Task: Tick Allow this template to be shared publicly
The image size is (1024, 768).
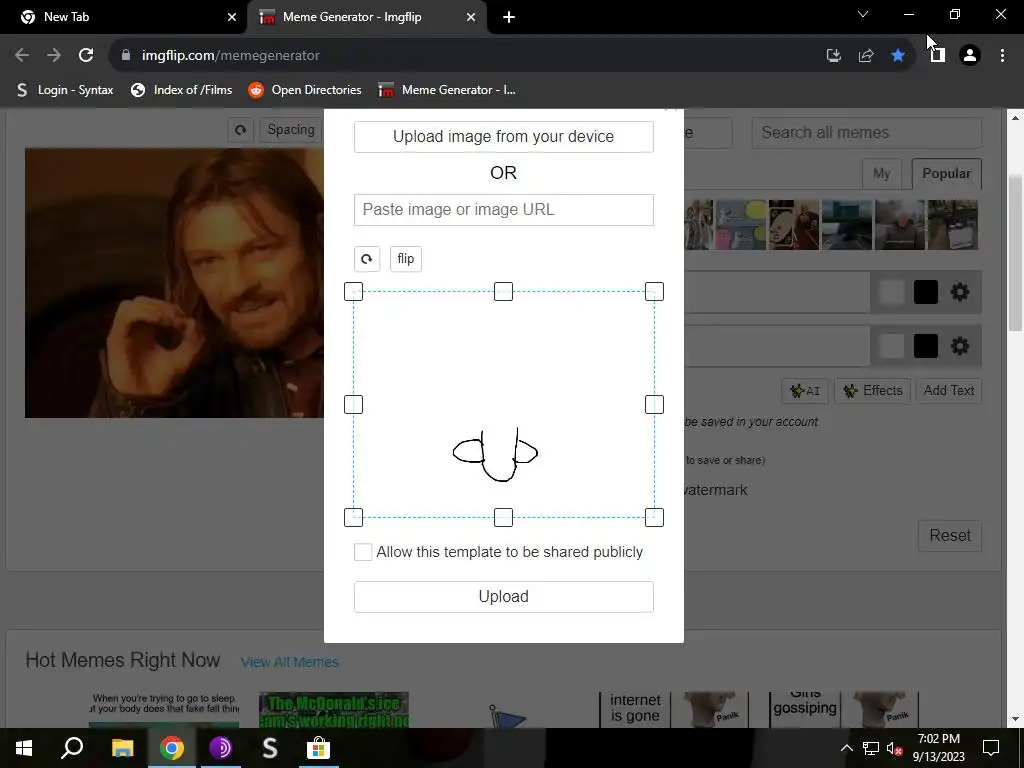Action: 363,552
